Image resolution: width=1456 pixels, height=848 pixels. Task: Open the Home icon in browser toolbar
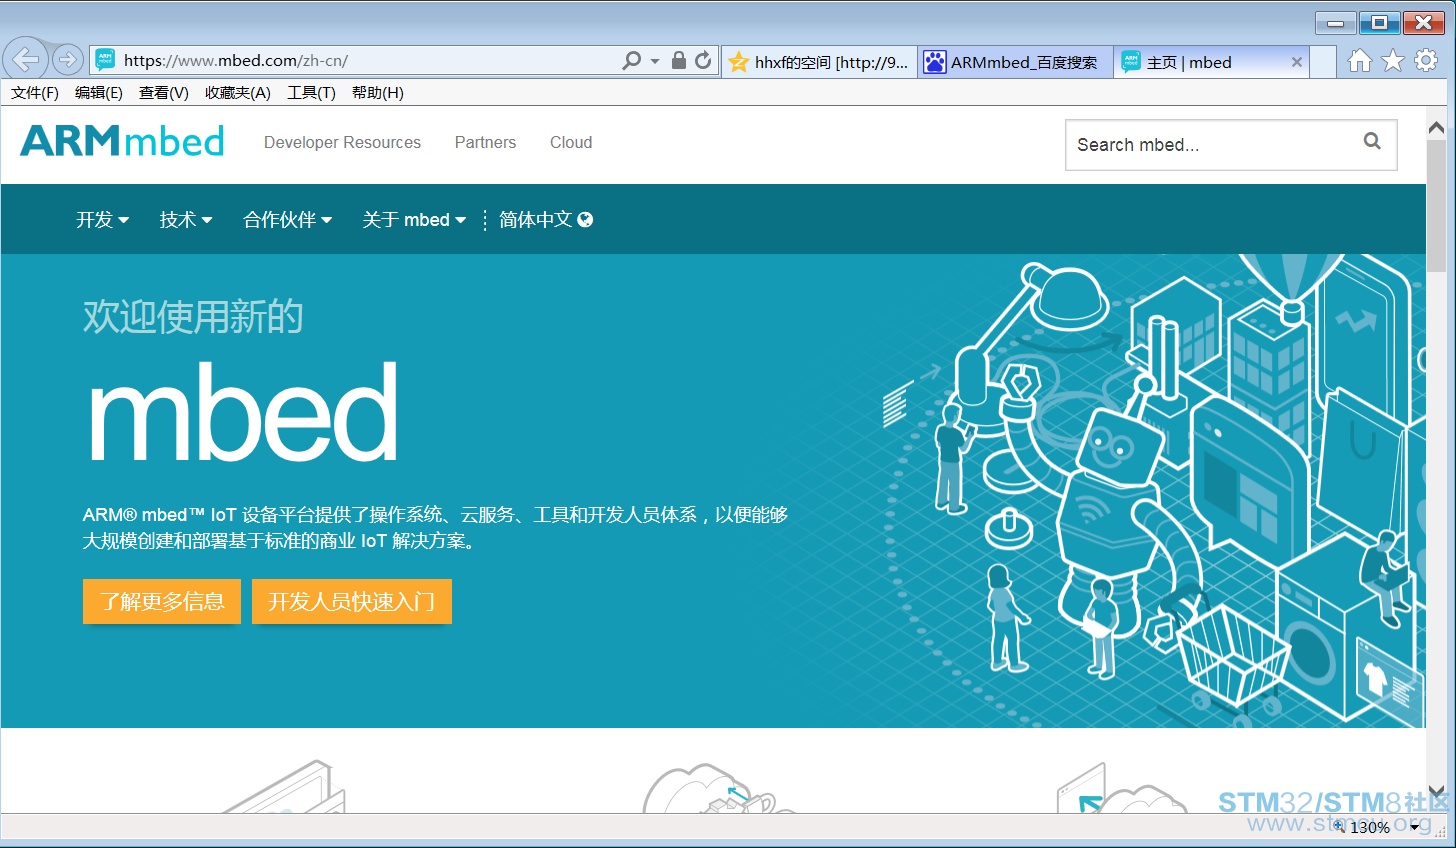[1360, 61]
